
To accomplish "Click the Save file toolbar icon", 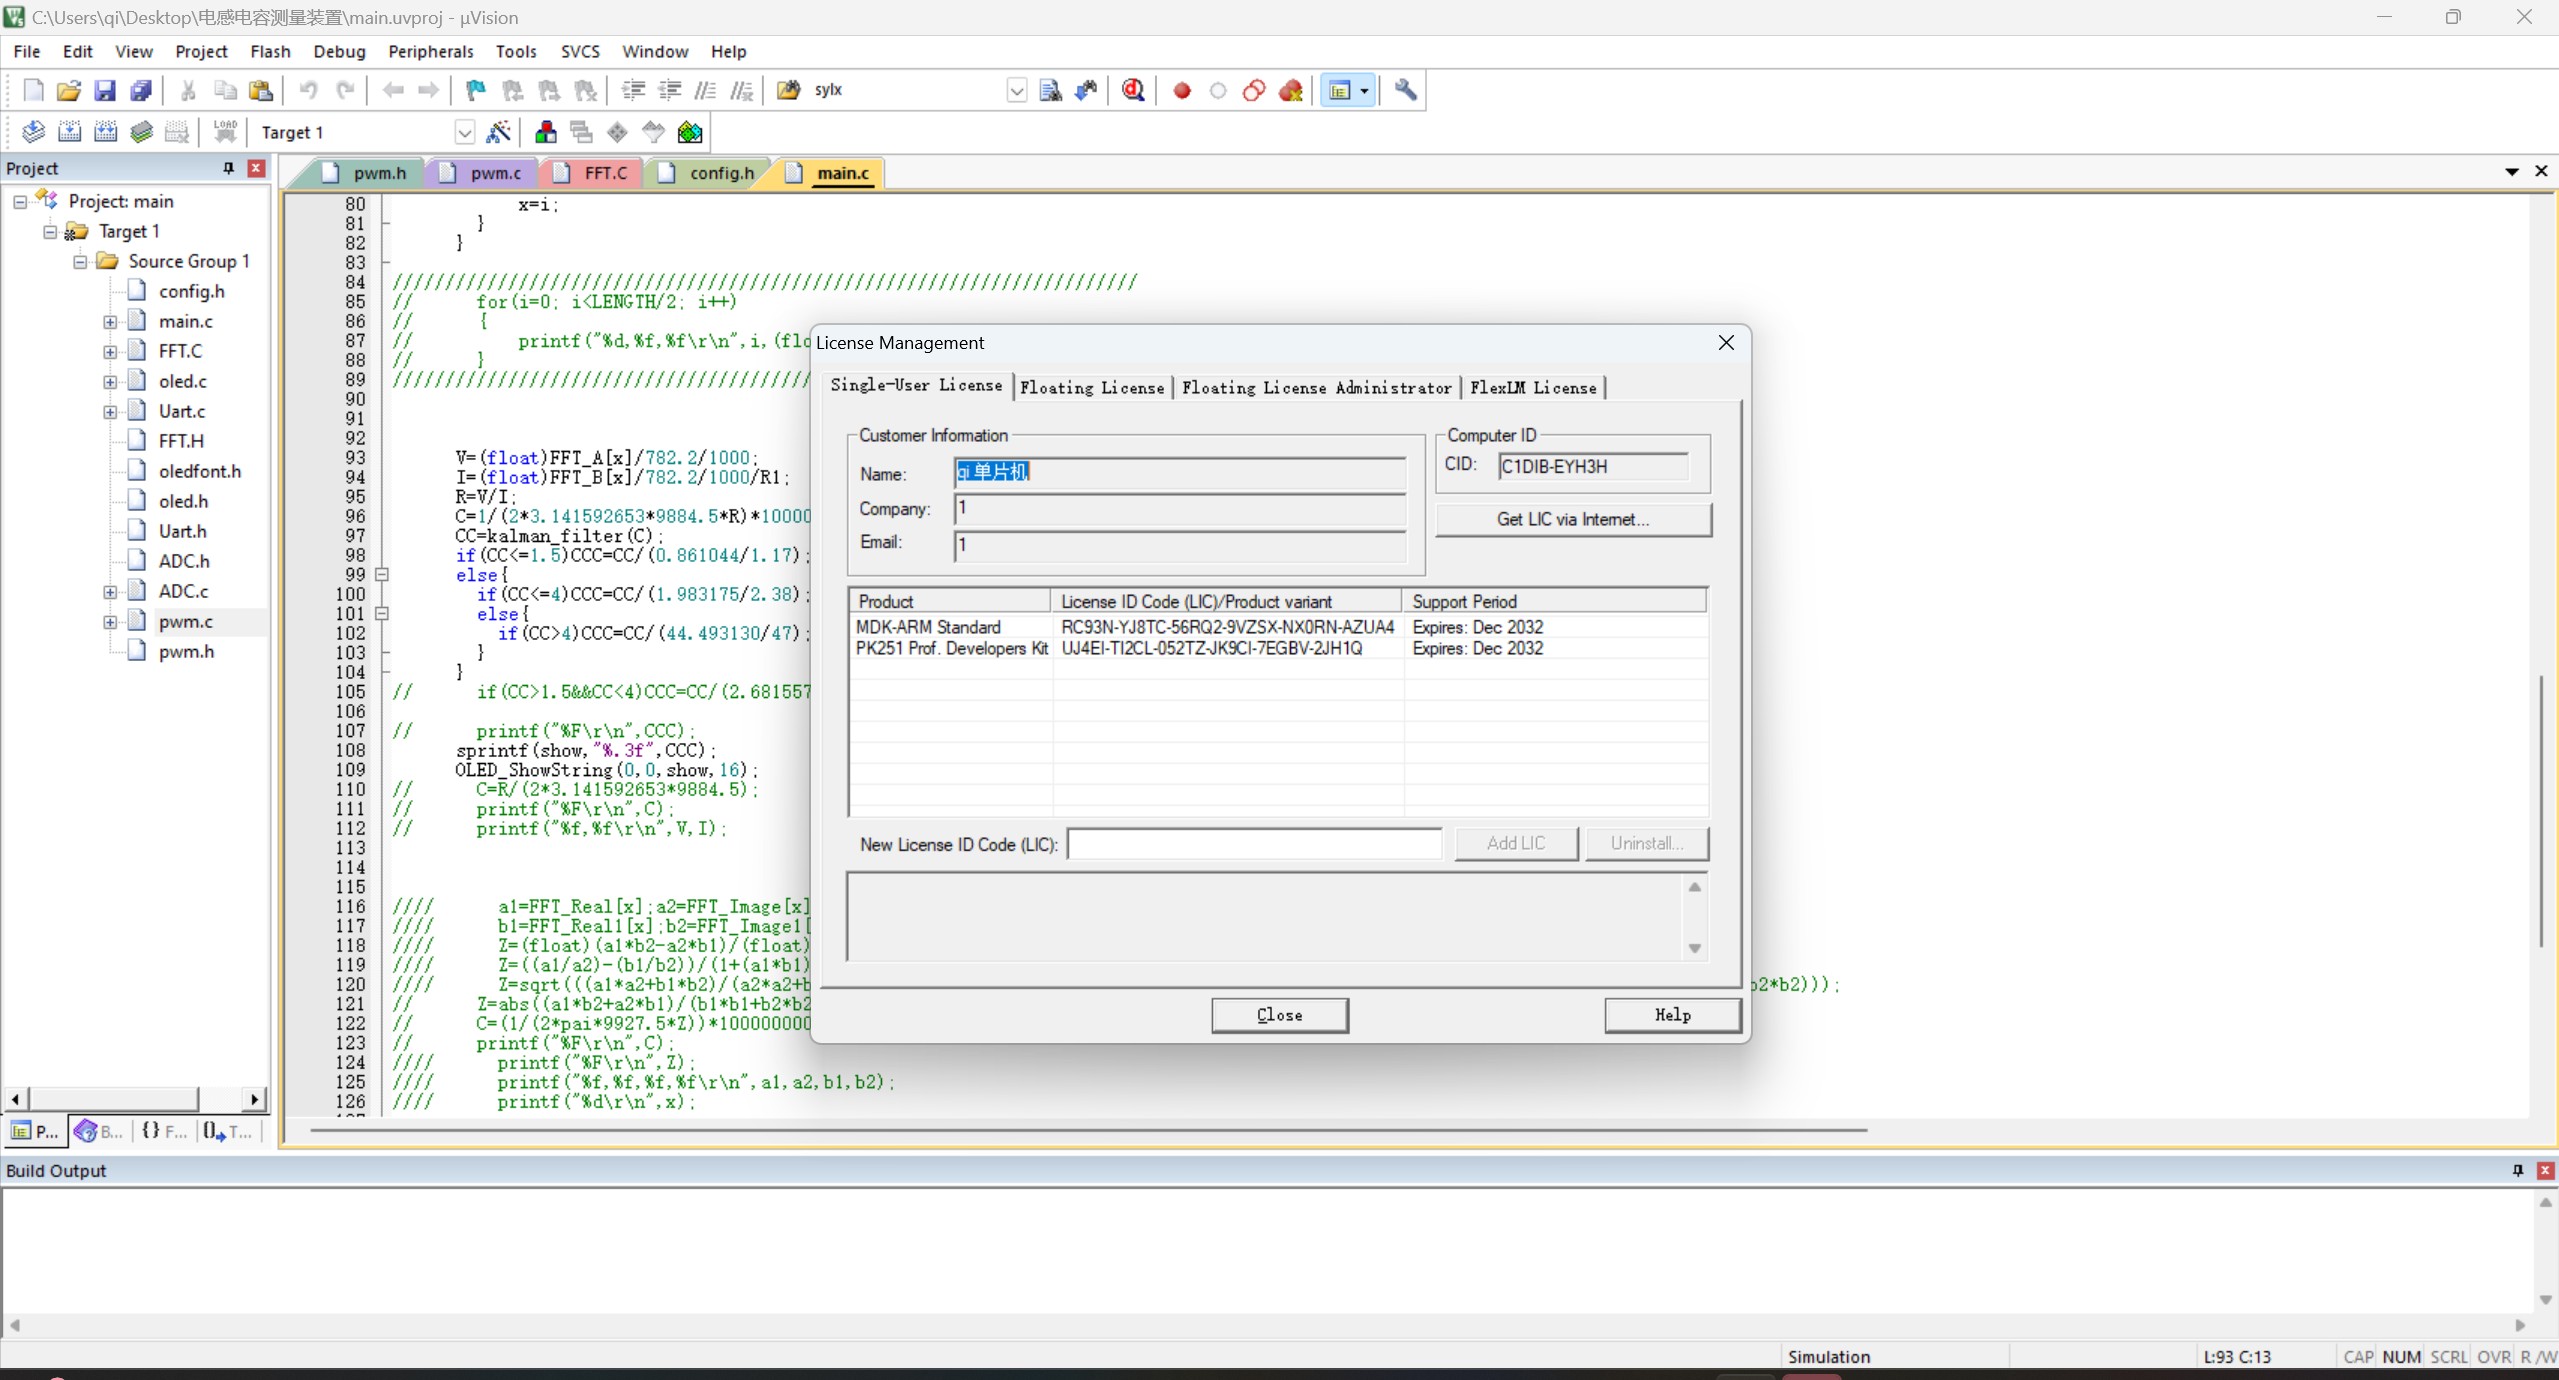I will (x=105, y=90).
